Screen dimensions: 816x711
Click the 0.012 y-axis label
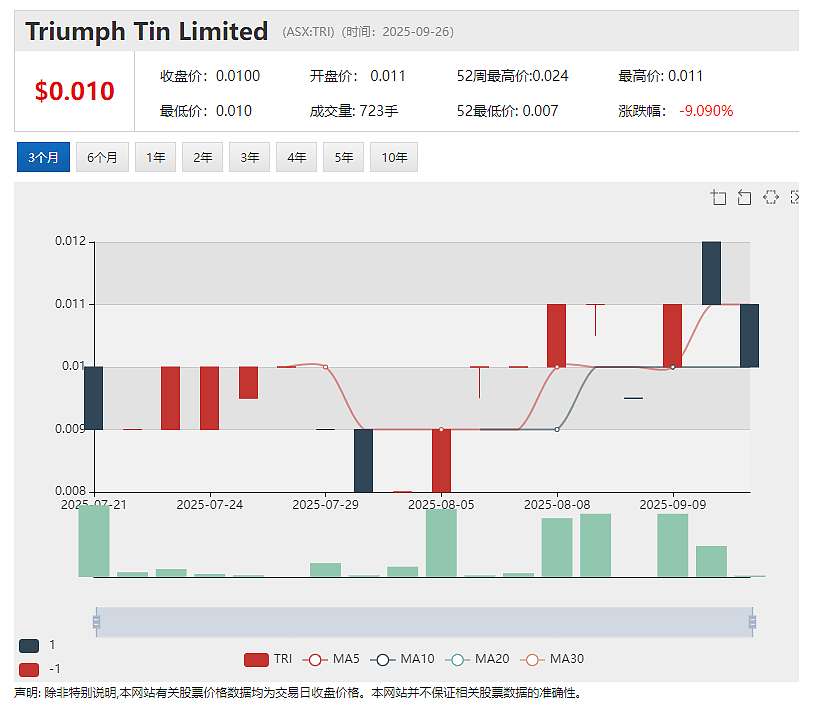70,241
